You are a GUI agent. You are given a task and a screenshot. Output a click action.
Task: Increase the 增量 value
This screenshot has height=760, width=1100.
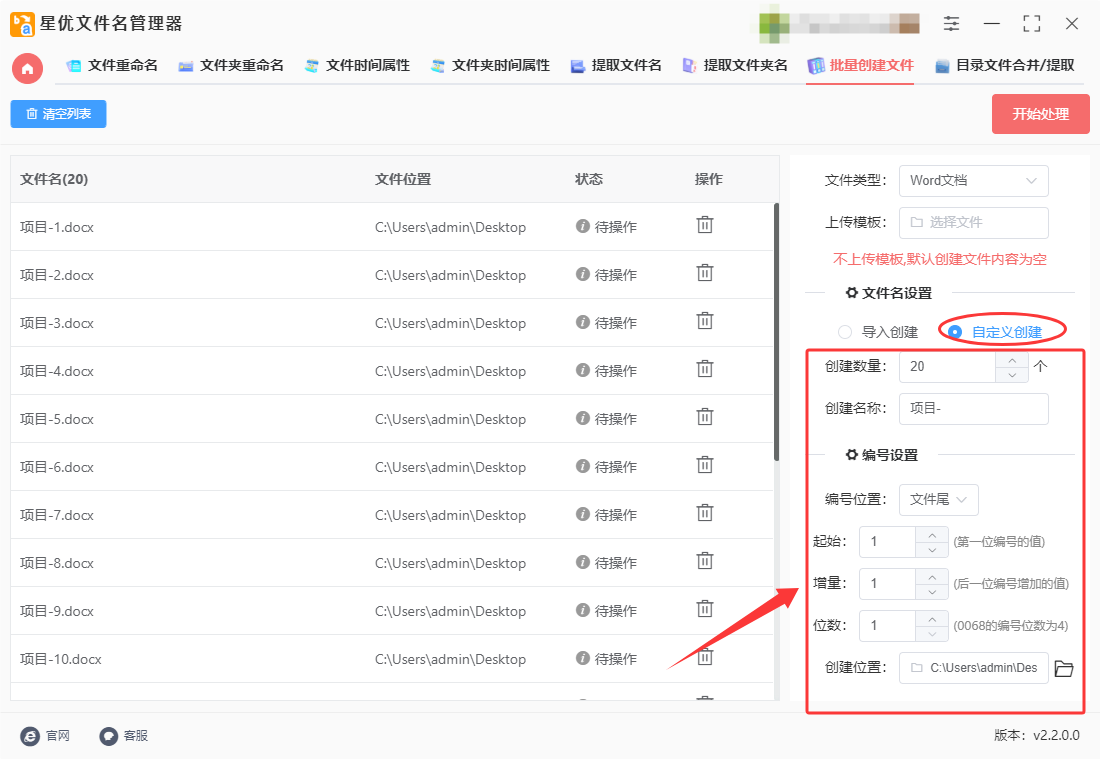click(932, 577)
